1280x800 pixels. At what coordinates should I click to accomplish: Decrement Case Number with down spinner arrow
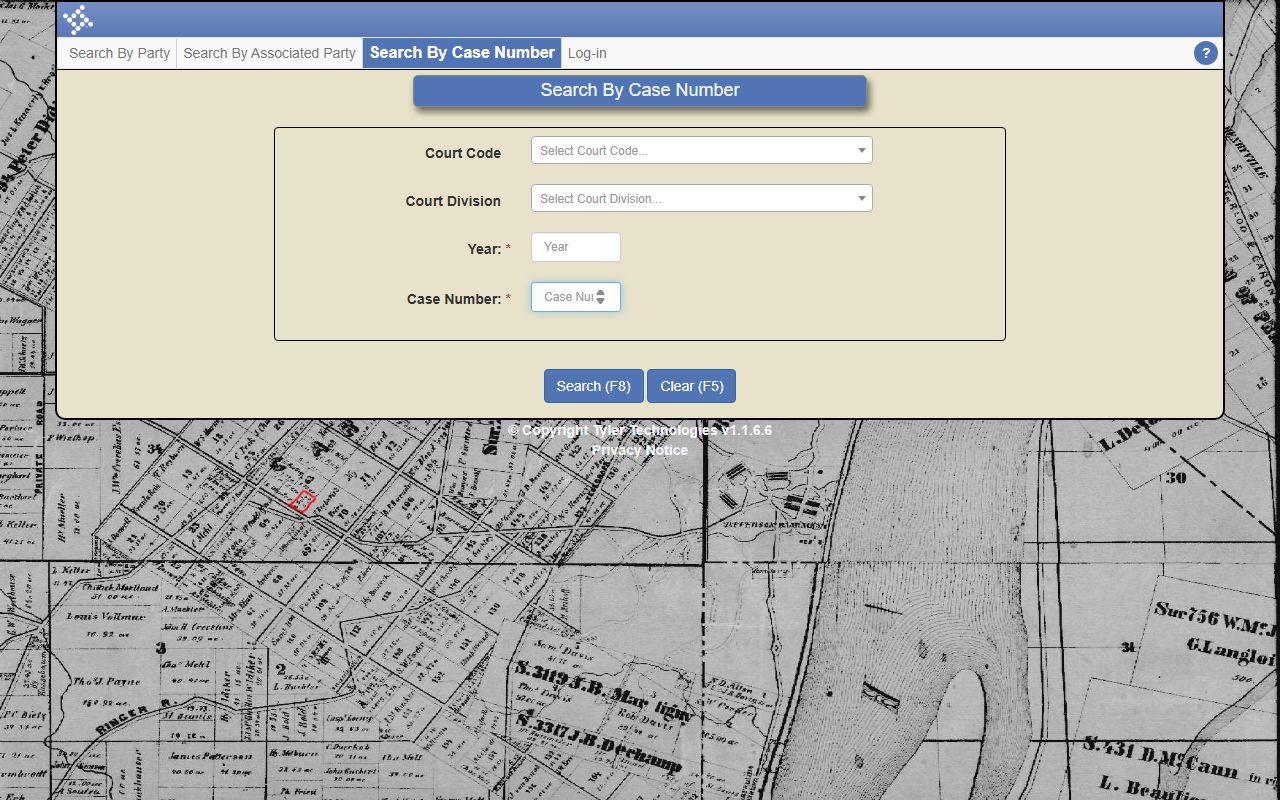click(601, 301)
